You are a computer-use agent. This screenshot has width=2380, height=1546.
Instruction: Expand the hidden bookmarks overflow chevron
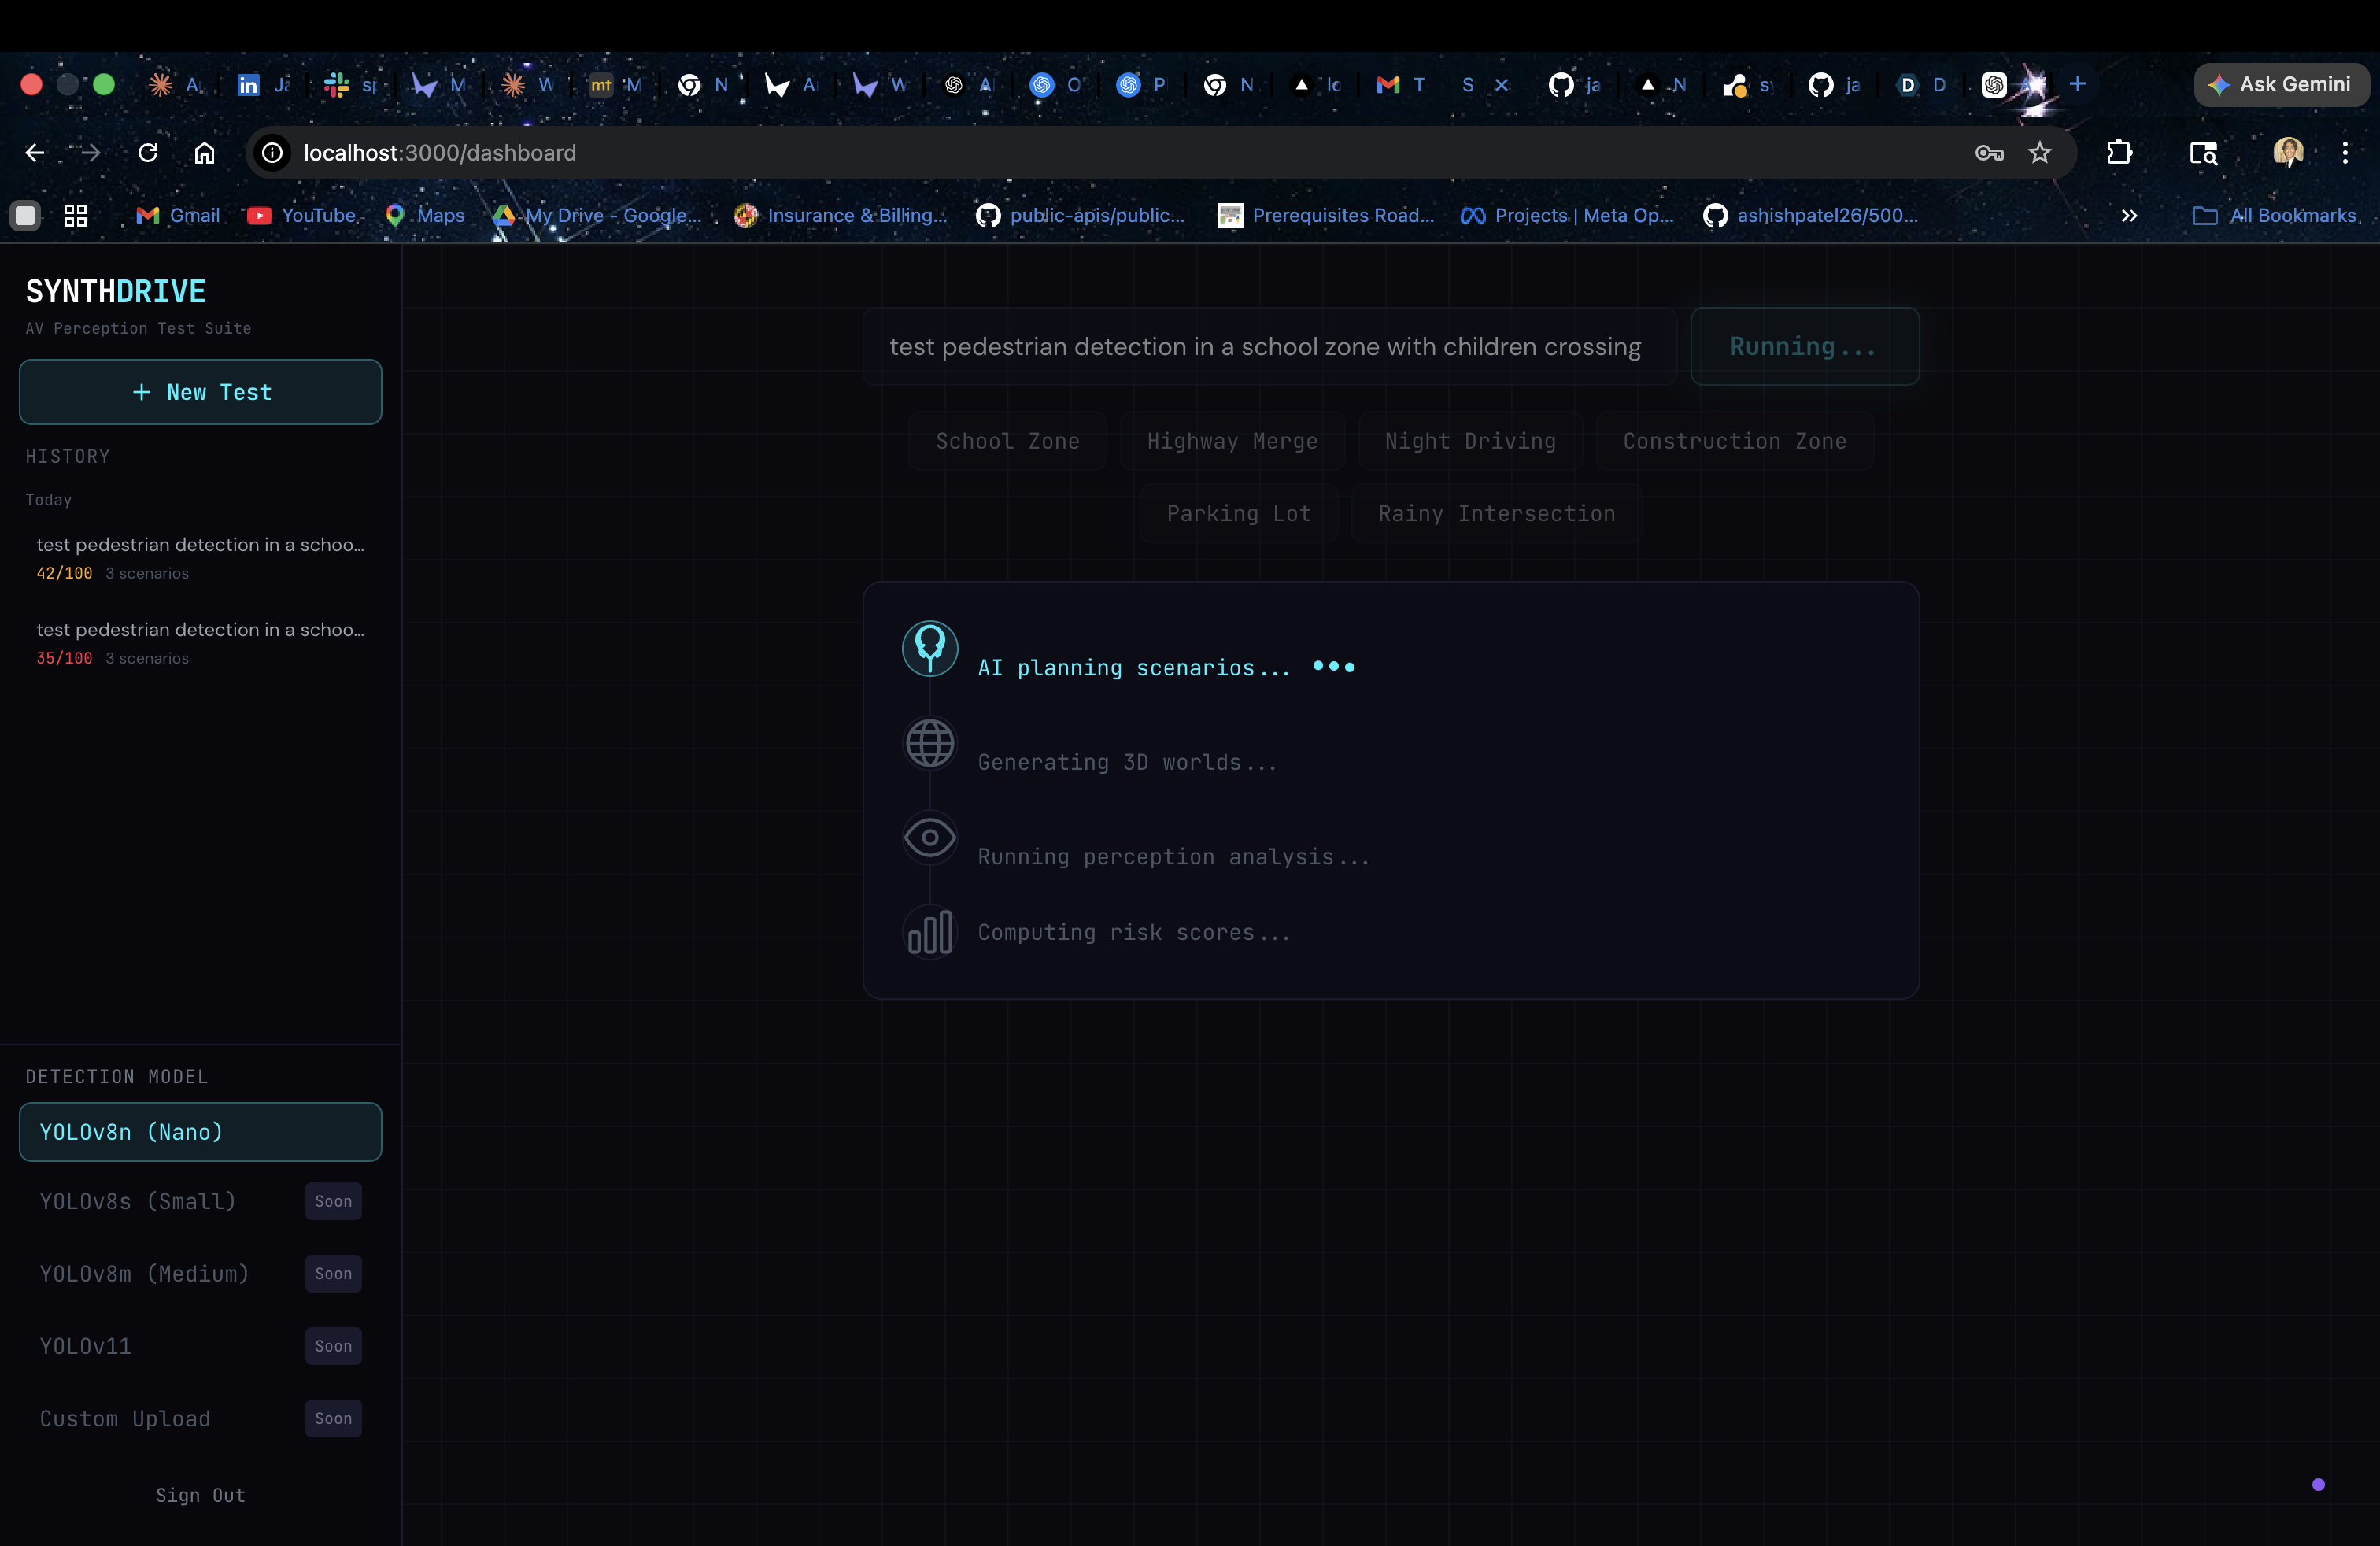pos(2129,216)
